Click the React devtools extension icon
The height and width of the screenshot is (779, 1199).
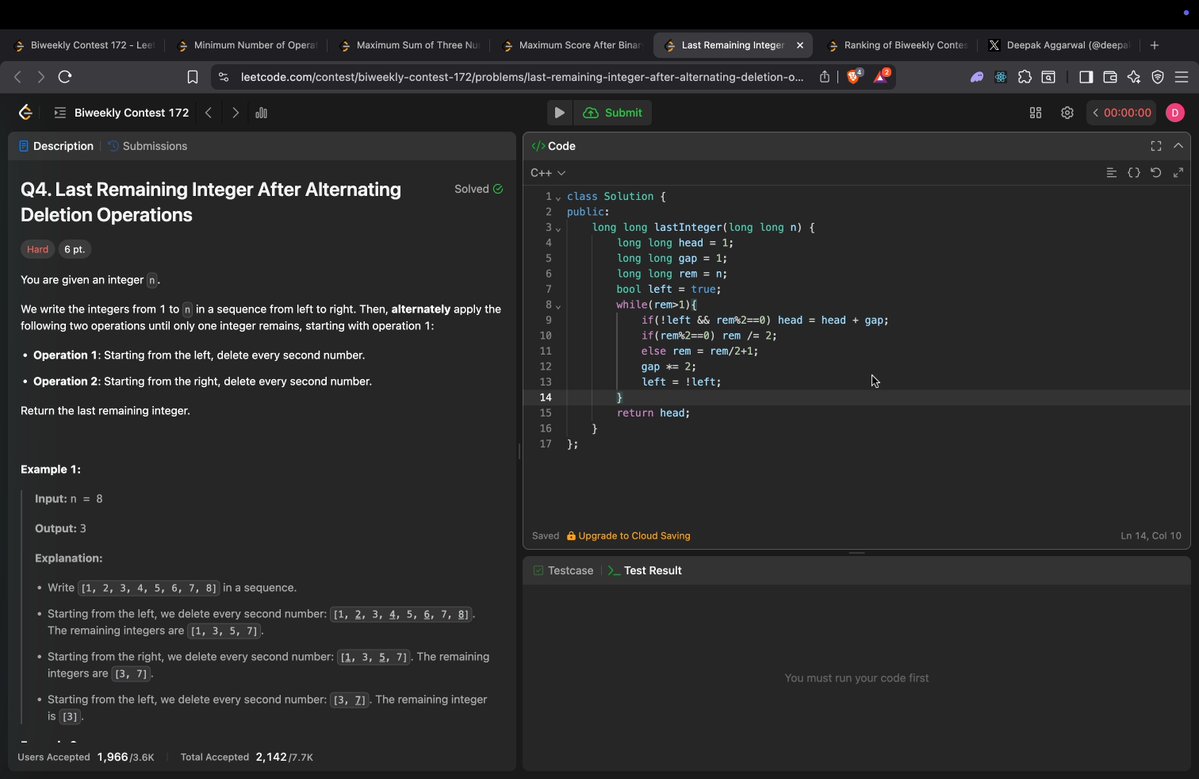1000,76
